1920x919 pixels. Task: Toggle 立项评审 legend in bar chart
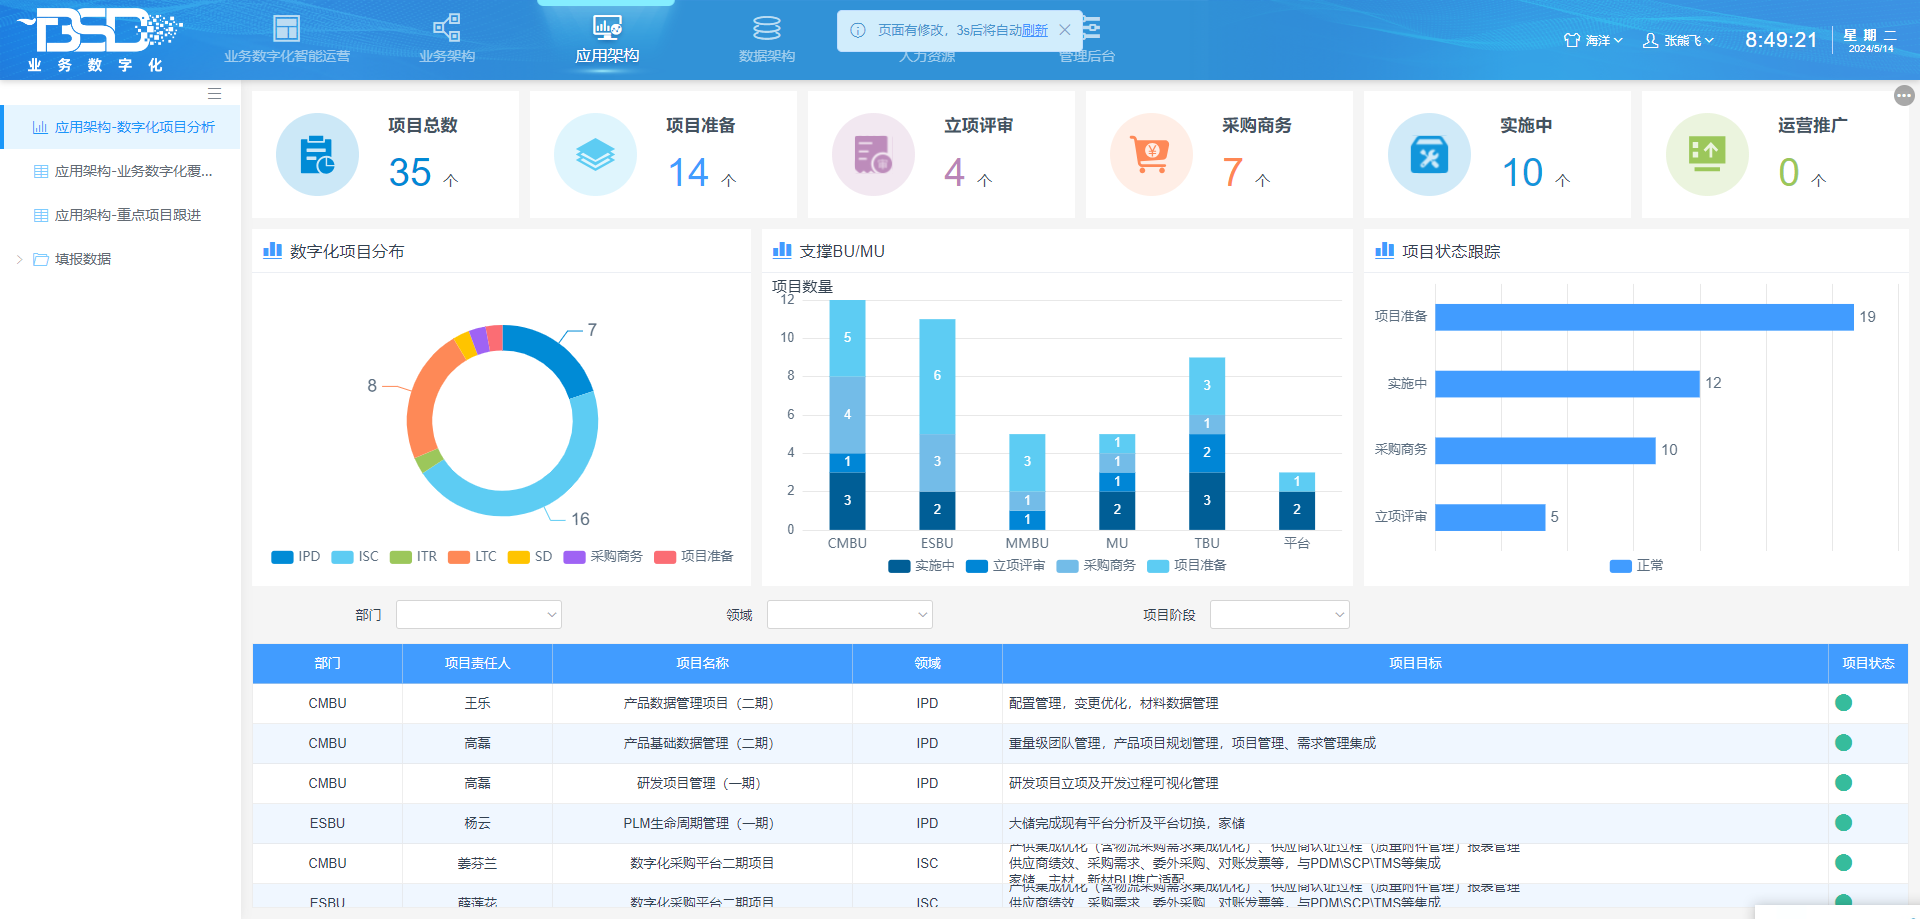pyautogui.click(x=1005, y=566)
